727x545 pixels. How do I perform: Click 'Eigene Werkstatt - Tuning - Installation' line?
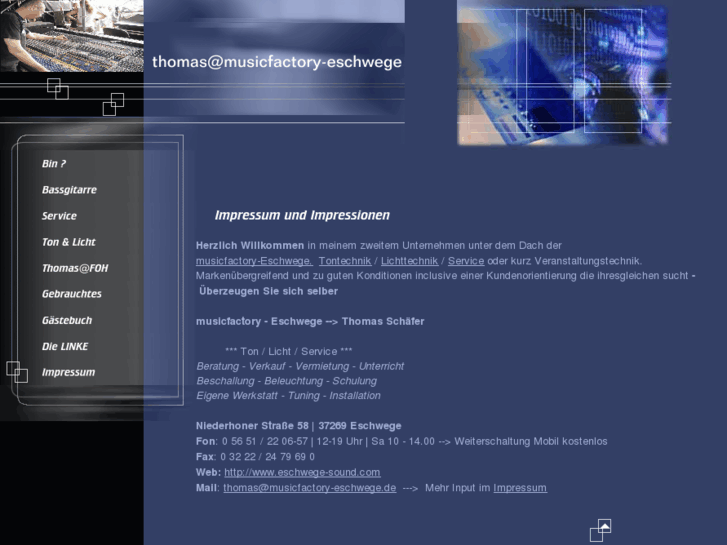click(288, 396)
